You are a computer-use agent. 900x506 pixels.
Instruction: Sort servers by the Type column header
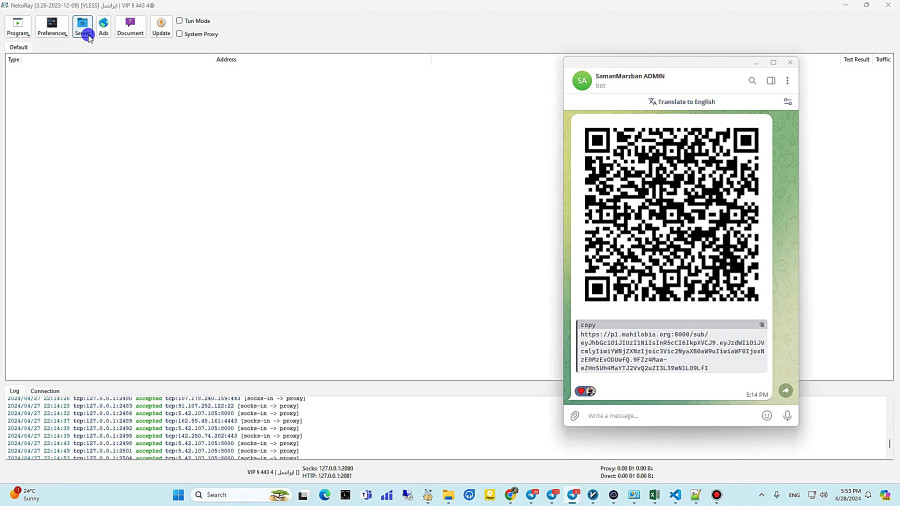[x=14, y=60]
